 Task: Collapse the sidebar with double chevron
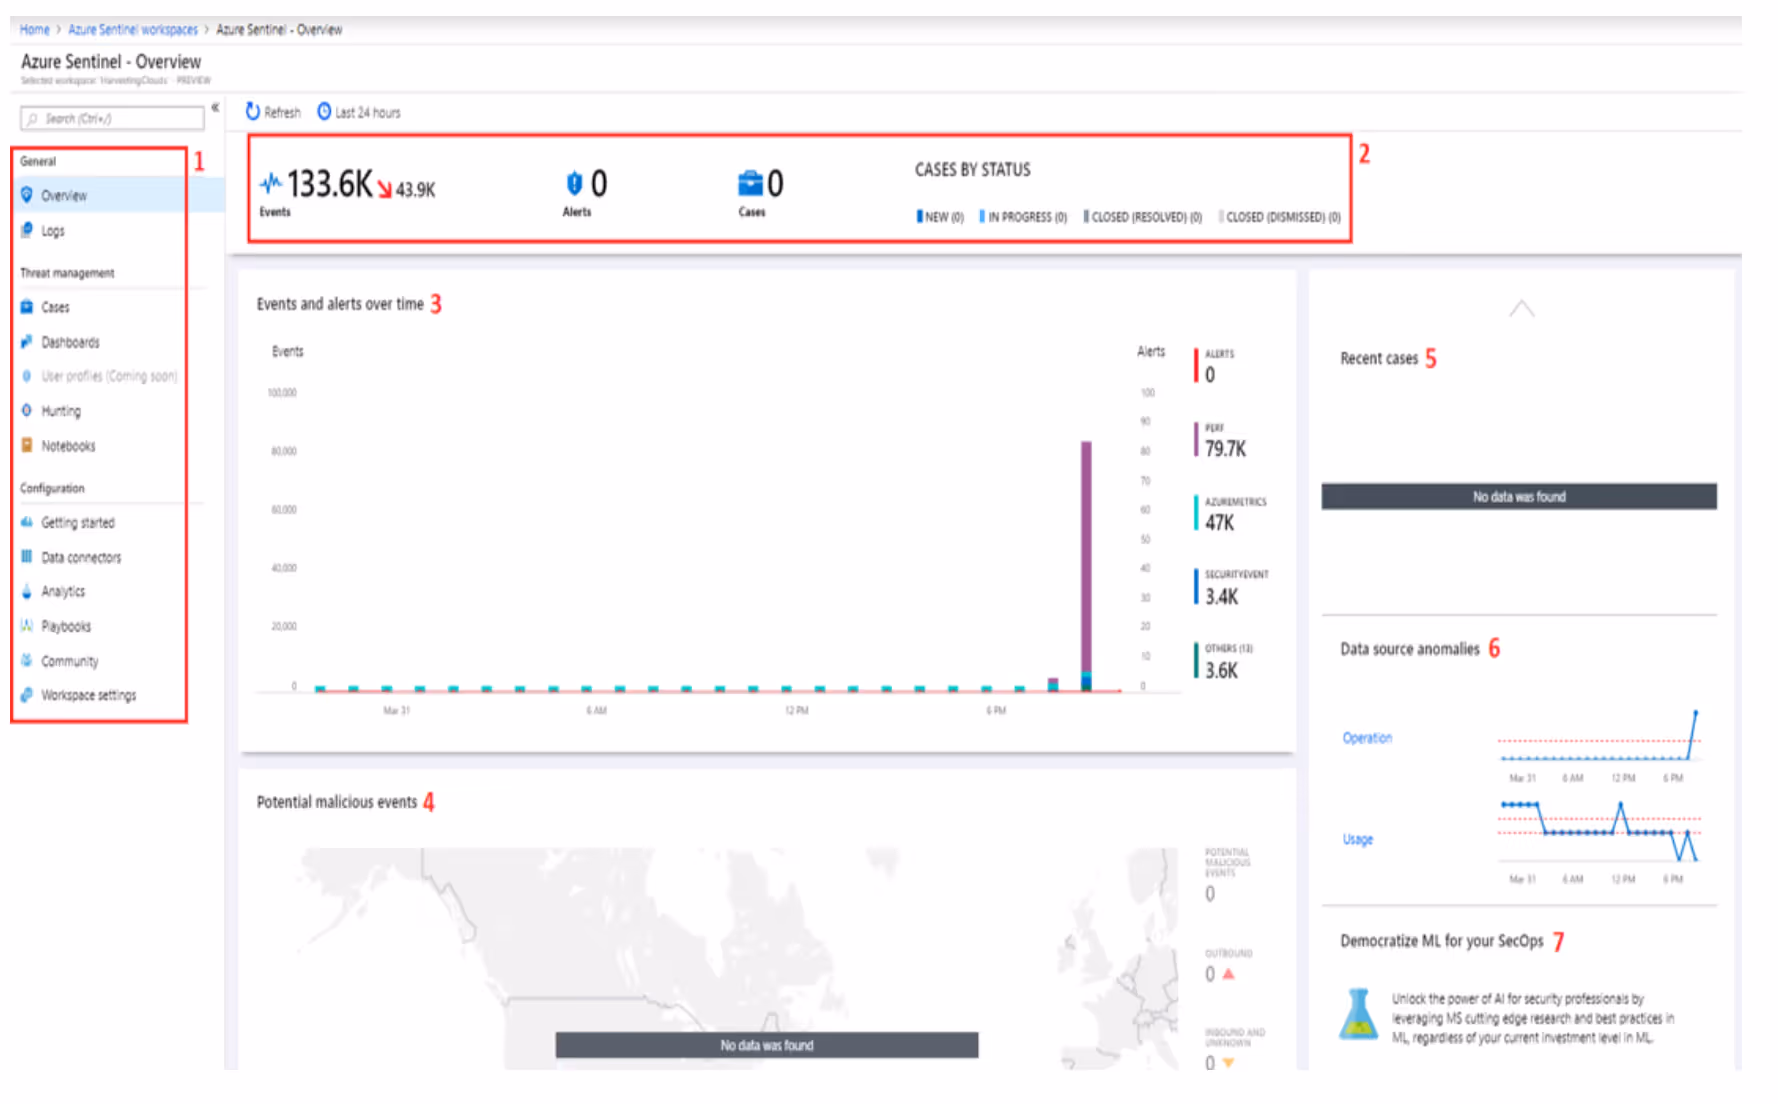pos(215,107)
